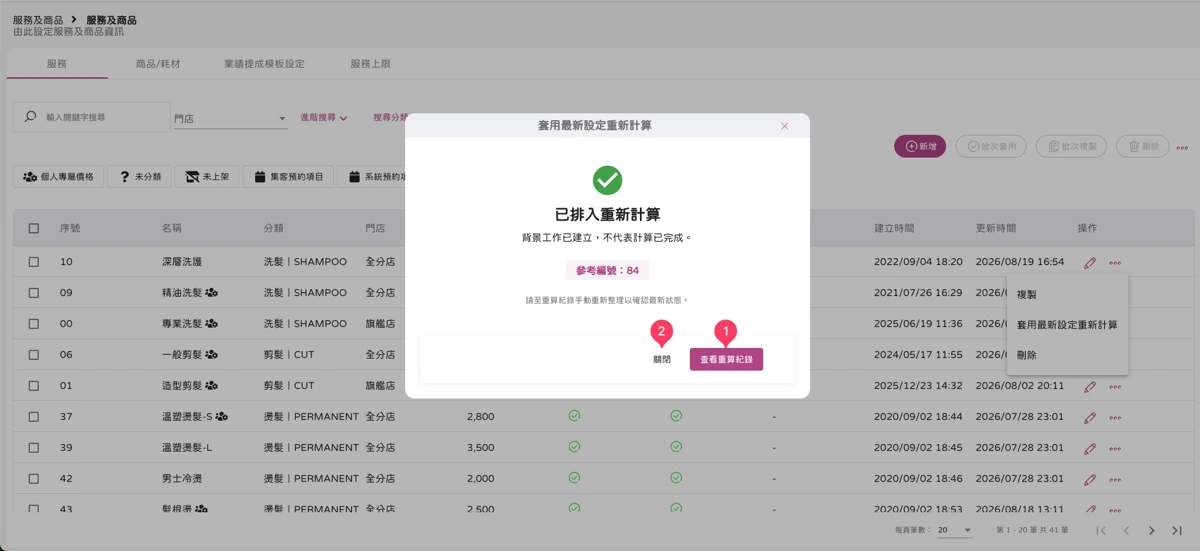Open more actions for 溫塑燙髮-L row

click(x=1115, y=448)
